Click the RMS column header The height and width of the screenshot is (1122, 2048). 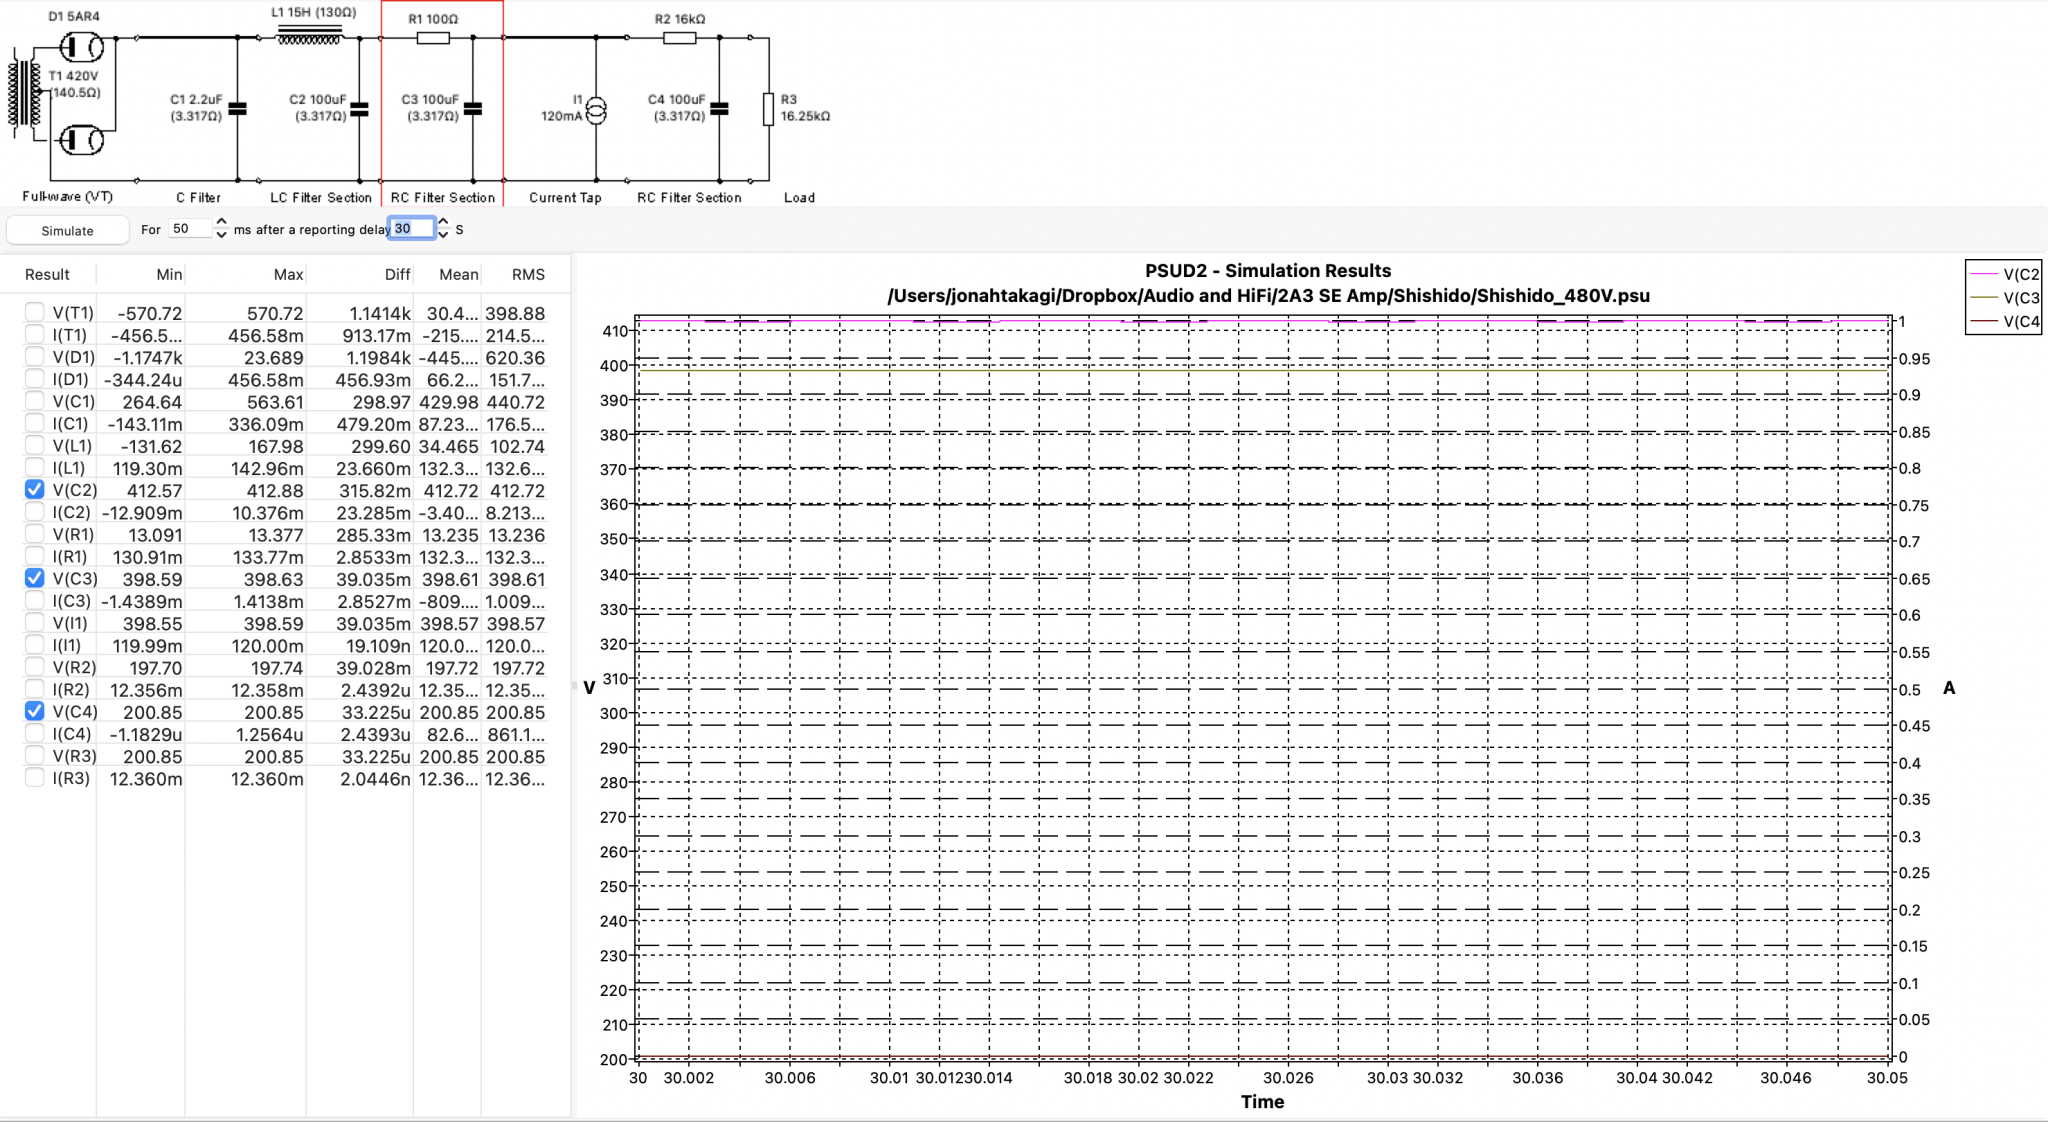coord(528,274)
